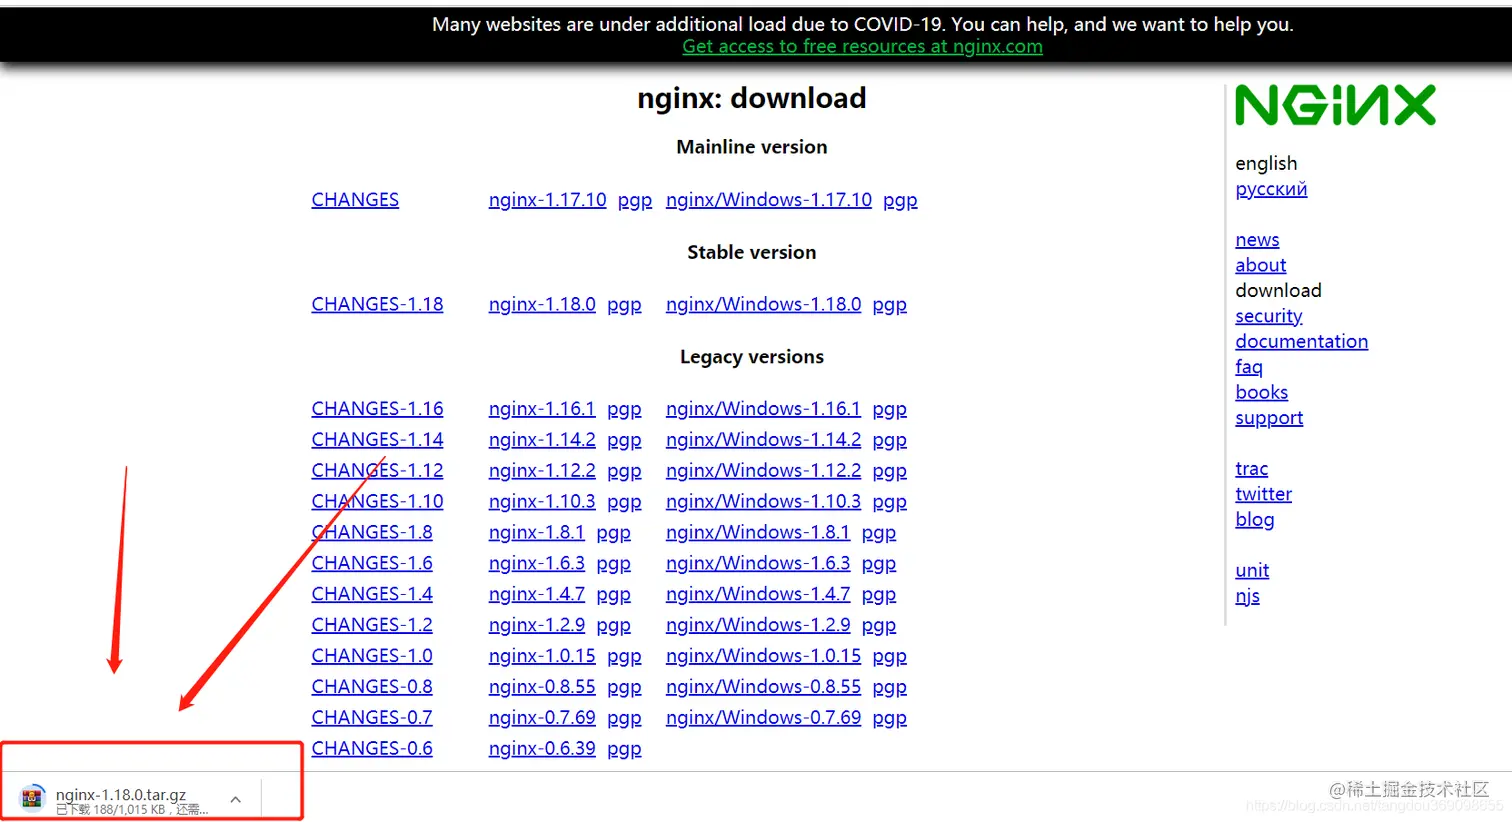The width and height of the screenshot is (1512, 822).
Task: Download nginx-1.18.0 stable source
Action: point(542,304)
